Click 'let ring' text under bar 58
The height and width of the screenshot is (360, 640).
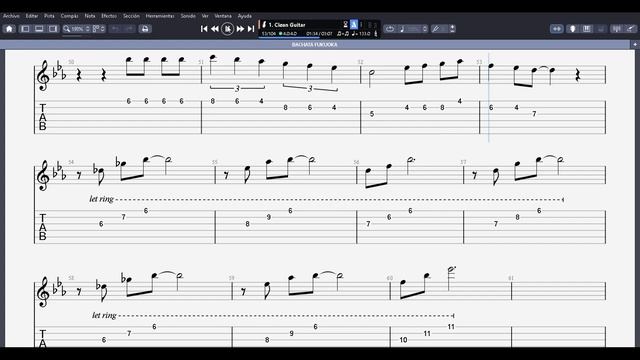click(104, 315)
